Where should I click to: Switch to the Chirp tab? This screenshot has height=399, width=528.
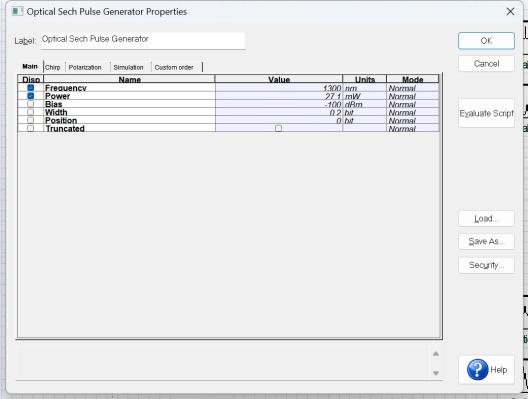[53, 67]
